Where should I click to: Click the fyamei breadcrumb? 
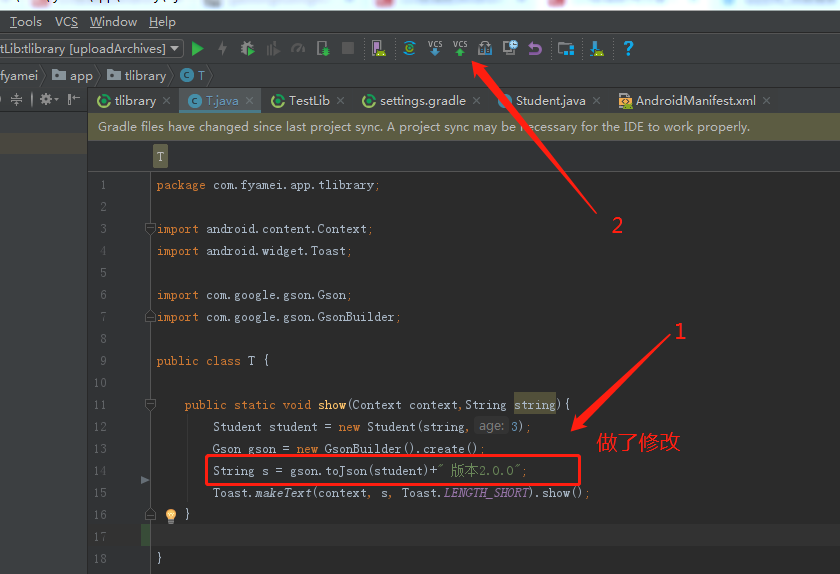click(x=19, y=76)
